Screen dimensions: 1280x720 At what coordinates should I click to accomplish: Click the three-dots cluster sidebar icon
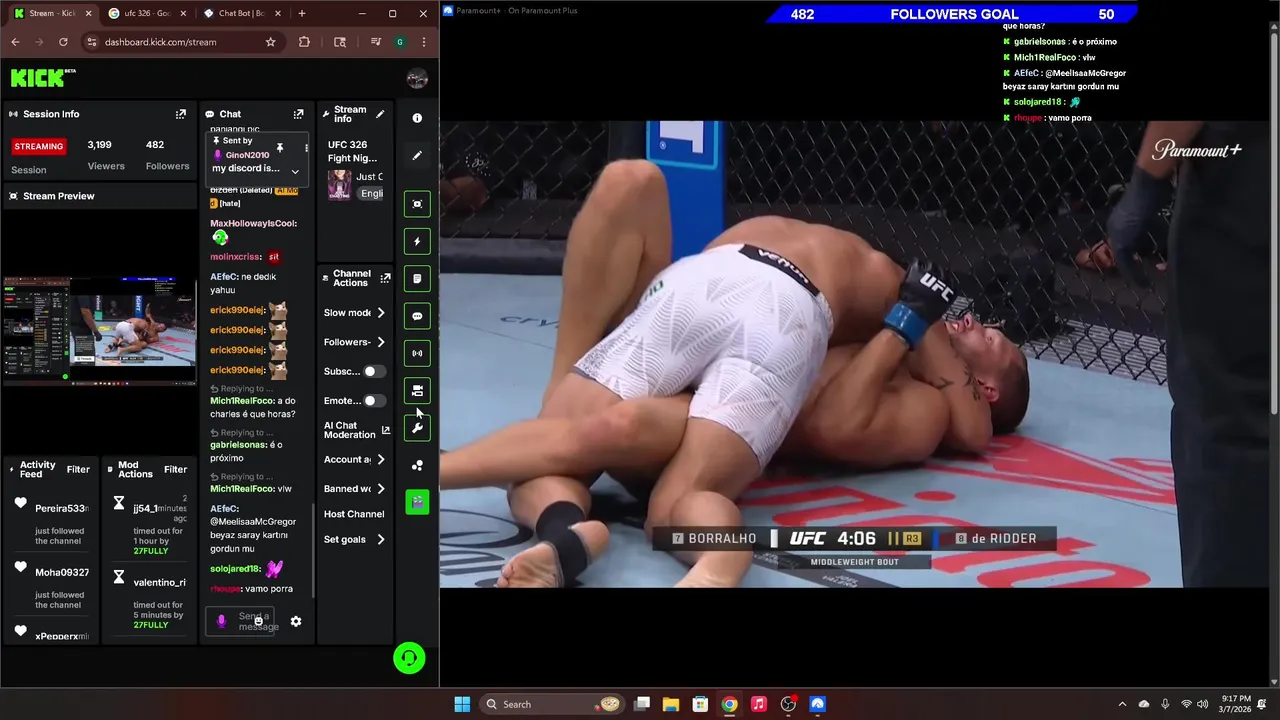(x=417, y=465)
